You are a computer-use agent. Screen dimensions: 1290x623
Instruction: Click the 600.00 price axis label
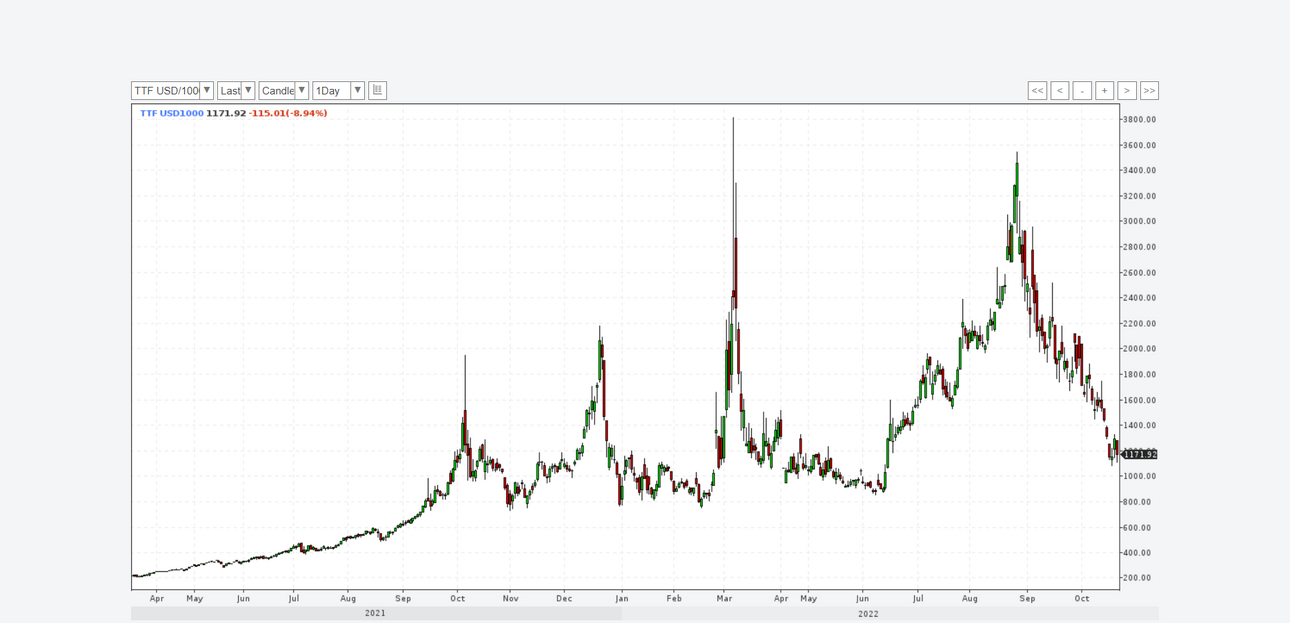(1139, 527)
